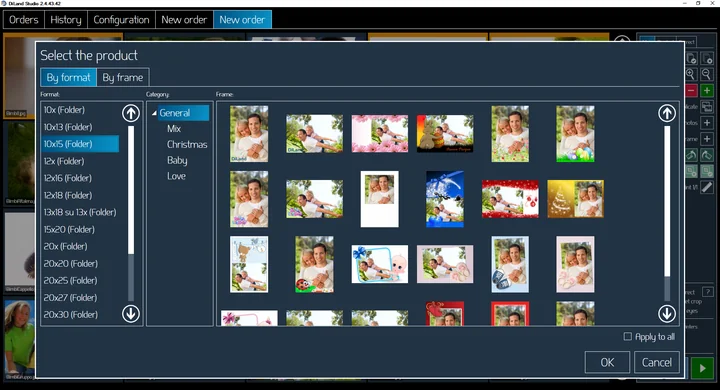Enable the Apply to all checkbox
The height and width of the screenshot is (390, 720).
(628, 336)
